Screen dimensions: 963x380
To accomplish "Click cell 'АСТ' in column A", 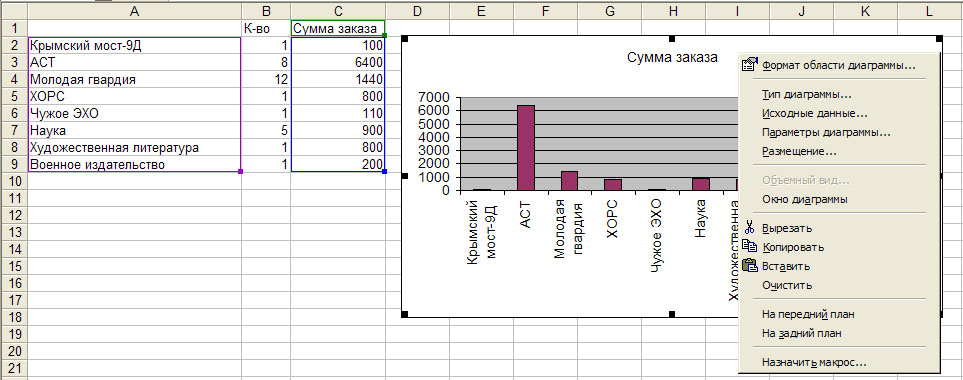I will pyautogui.click(x=135, y=62).
